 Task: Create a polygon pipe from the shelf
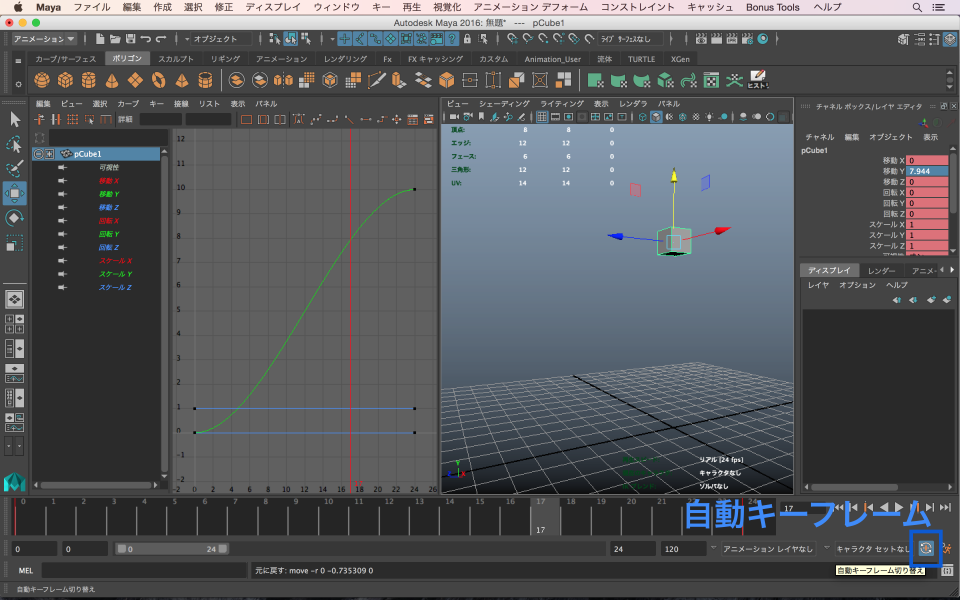click(x=205, y=80)
